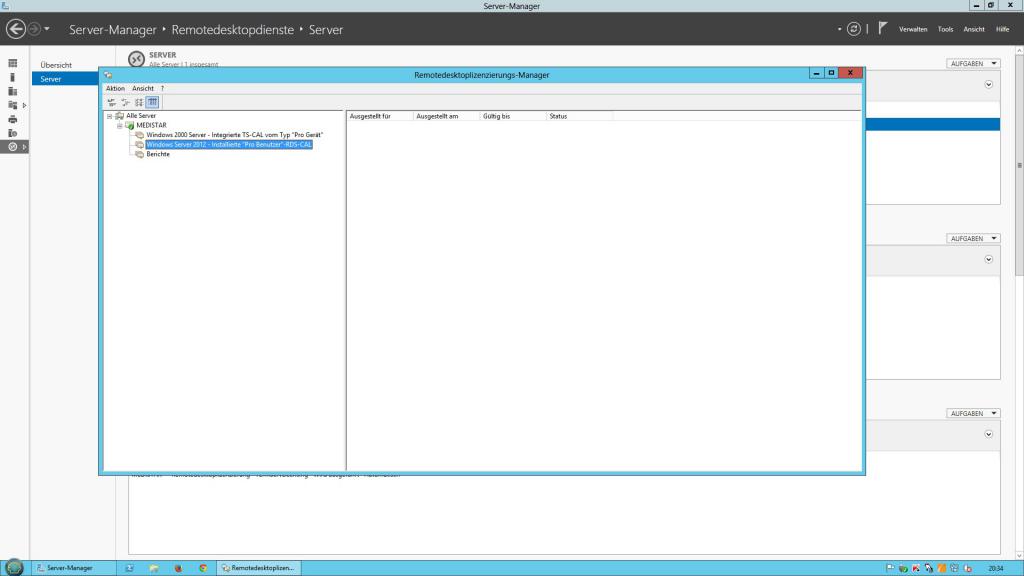Click the Server-Manager vertical scrollbar

(1019, 165)
